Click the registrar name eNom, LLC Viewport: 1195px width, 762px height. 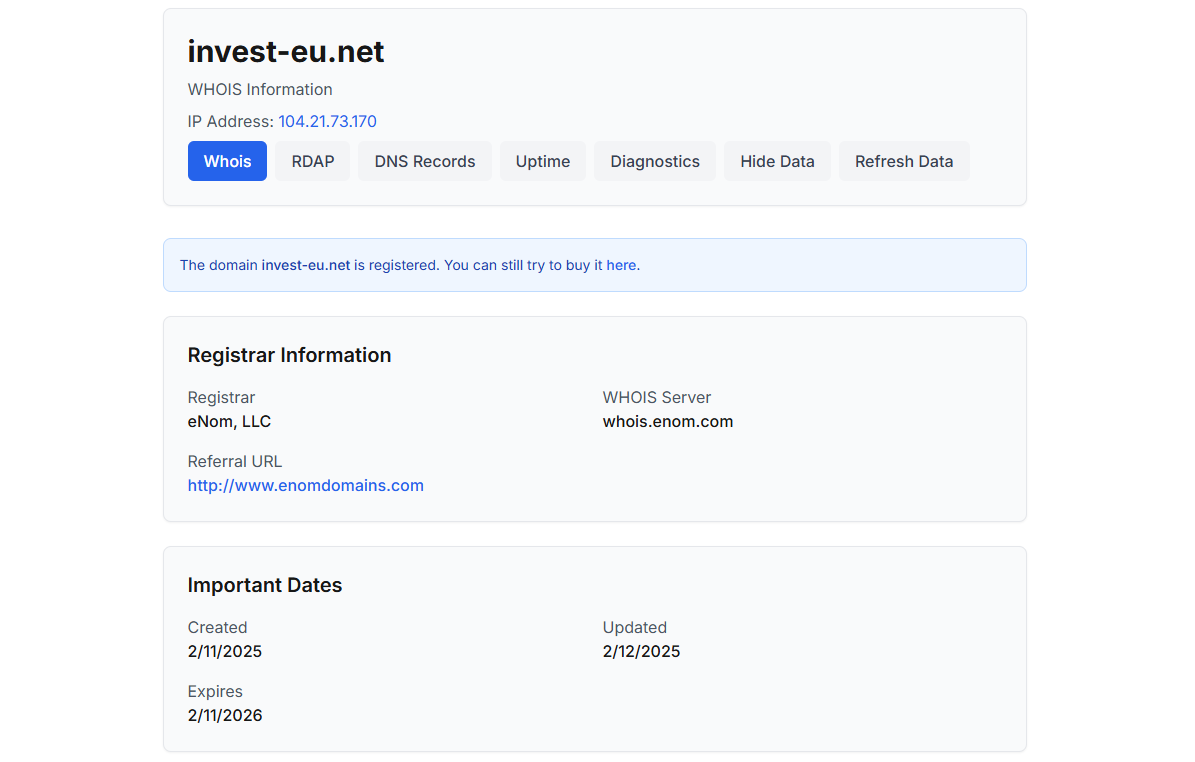(x=229, y=421)
